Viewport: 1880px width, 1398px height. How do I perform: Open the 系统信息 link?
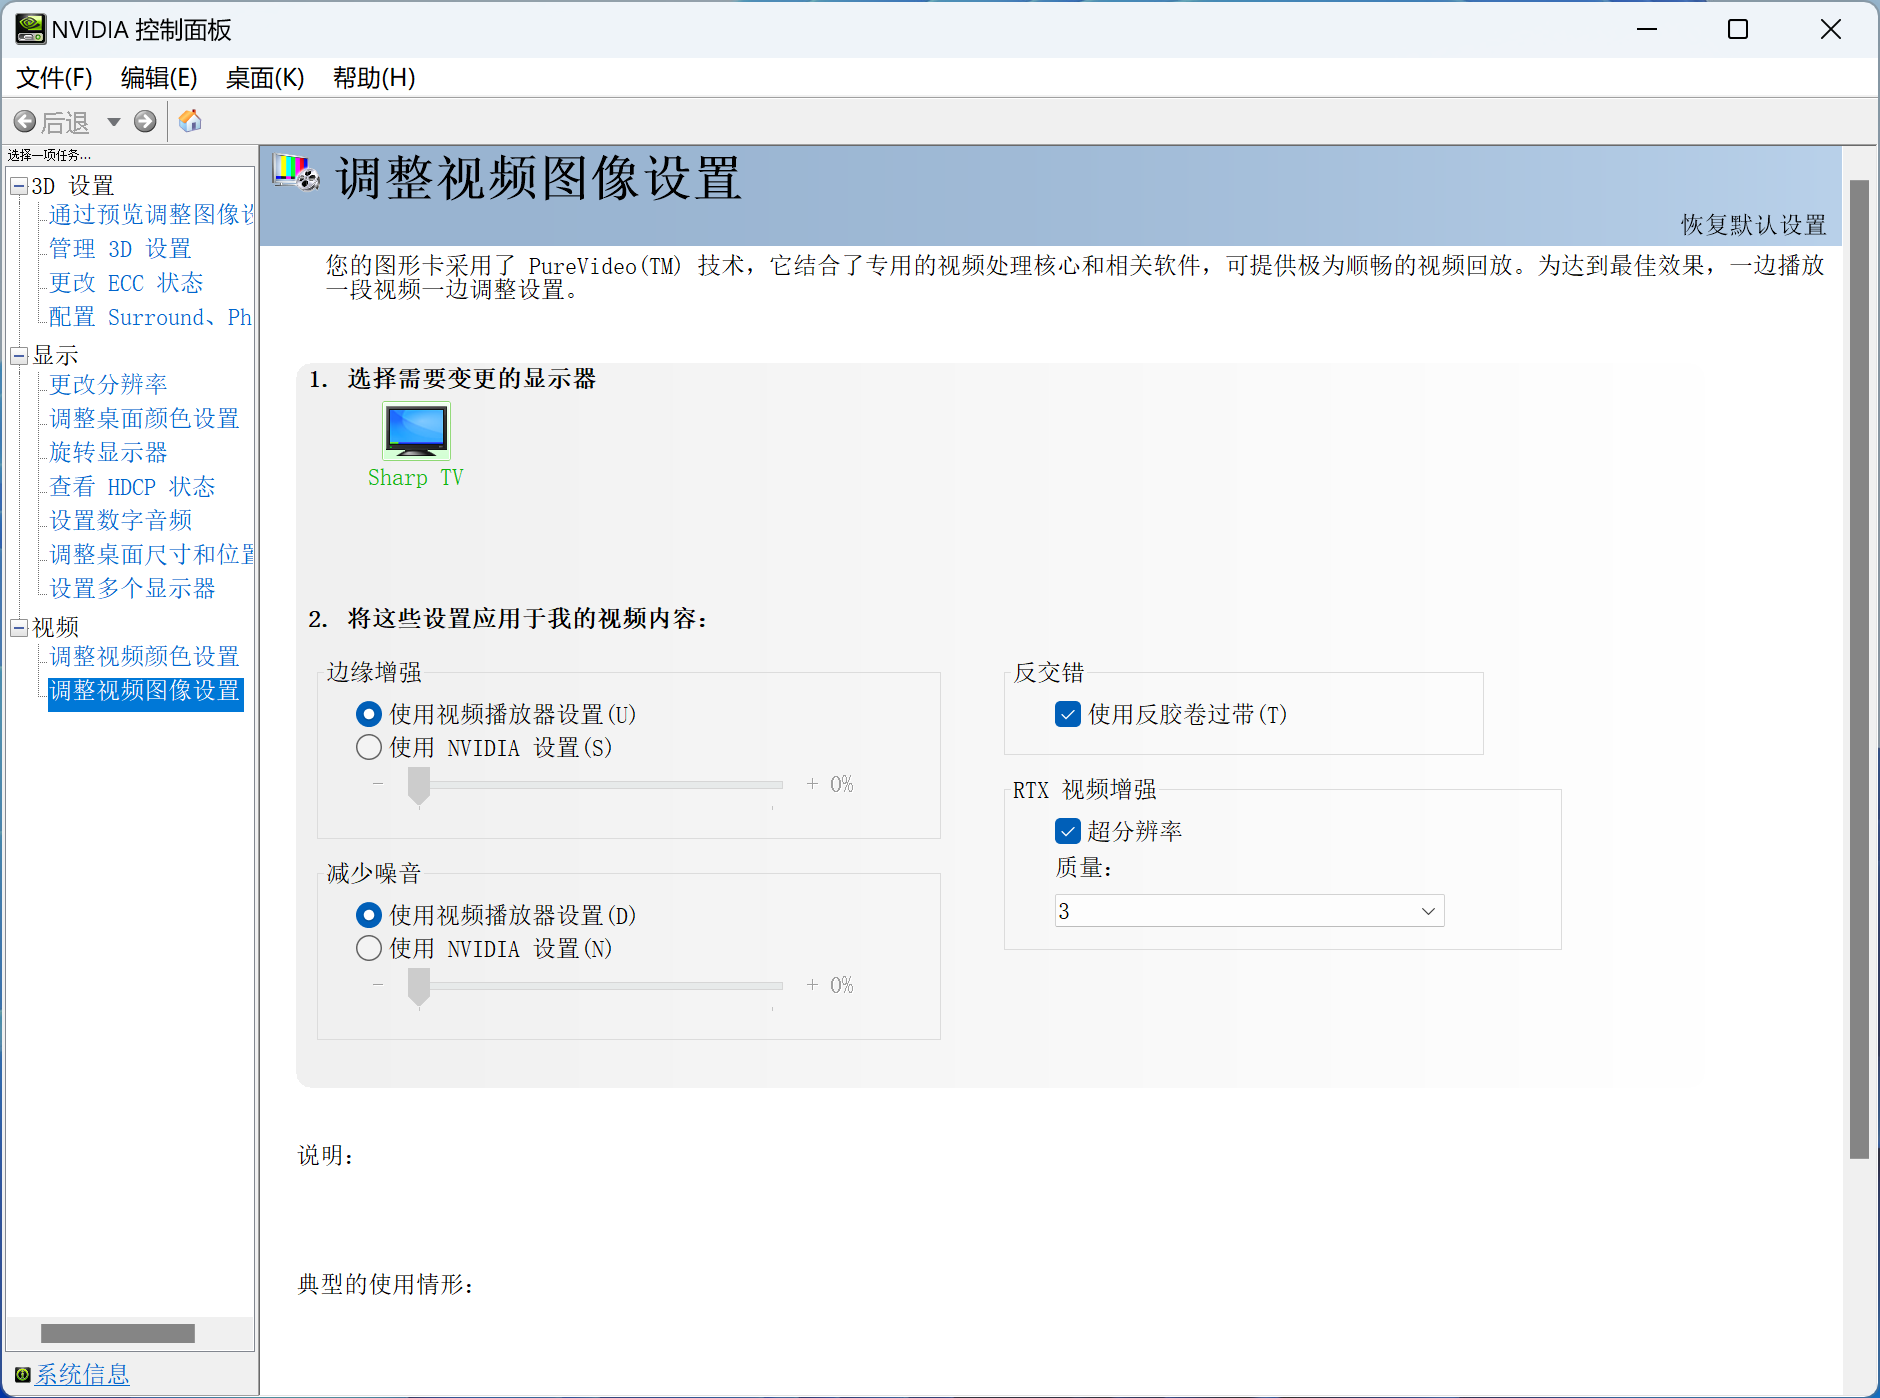tap(82, 1375)
